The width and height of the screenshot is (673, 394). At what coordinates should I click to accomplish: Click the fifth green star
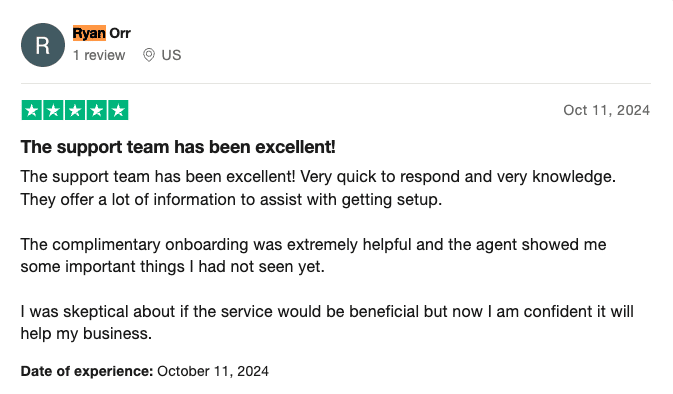coord(118,110)
